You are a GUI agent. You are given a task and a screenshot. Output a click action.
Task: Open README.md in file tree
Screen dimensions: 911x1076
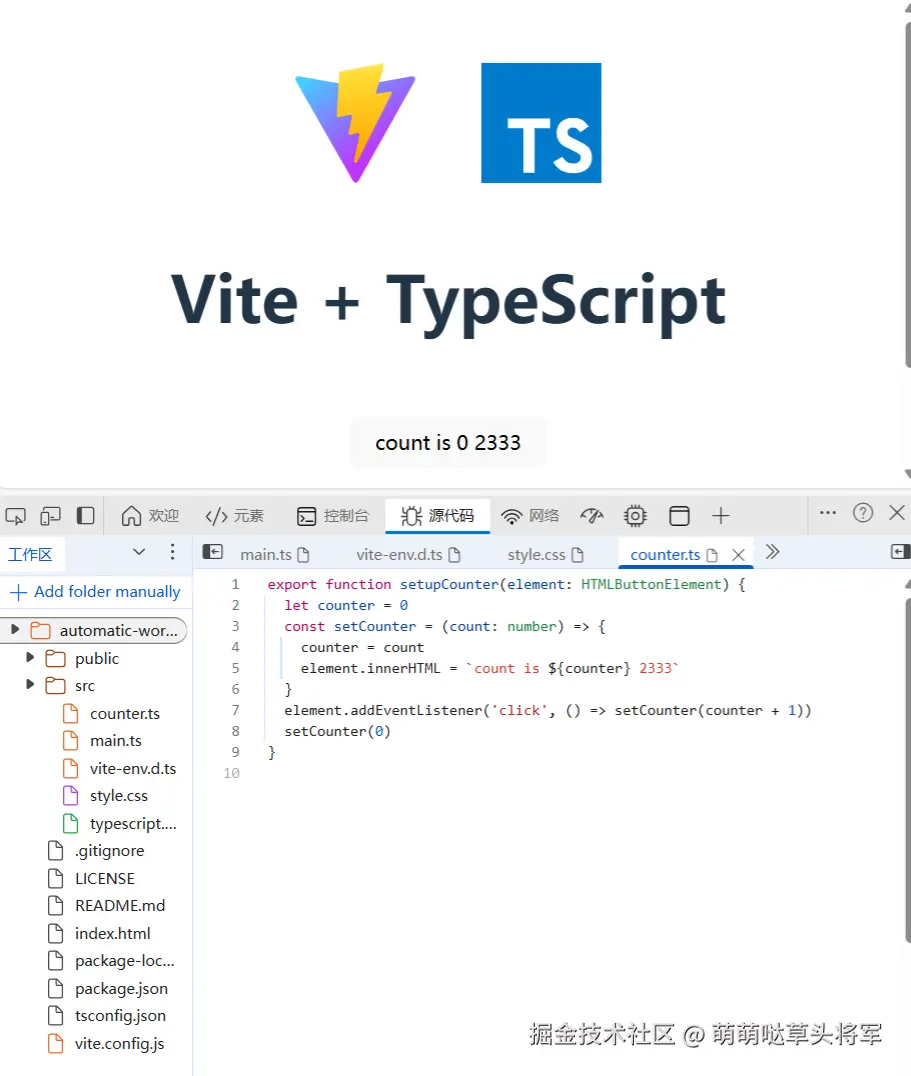(119, 906)
